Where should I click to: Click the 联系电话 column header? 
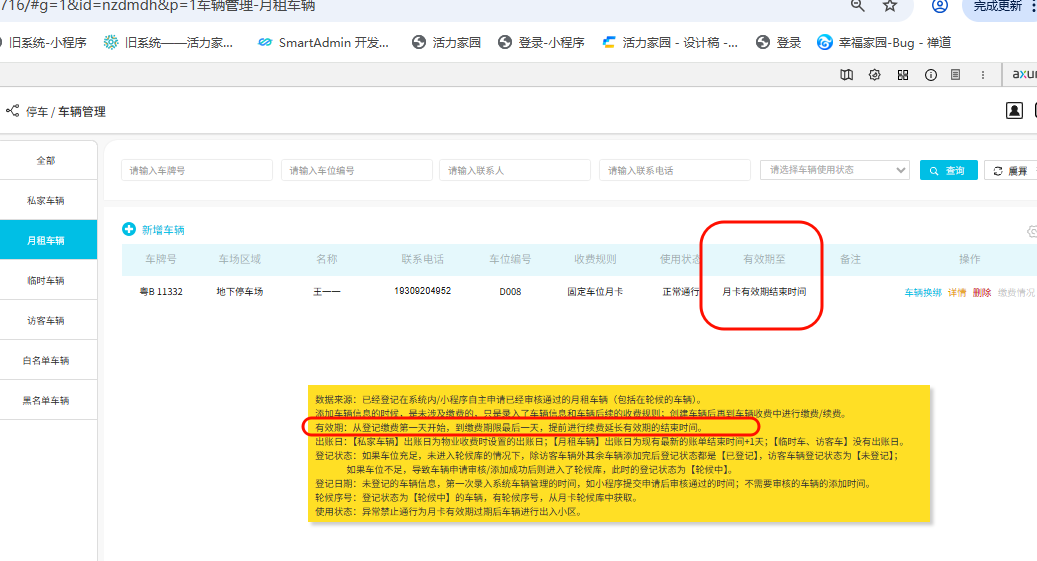[423, 259]
